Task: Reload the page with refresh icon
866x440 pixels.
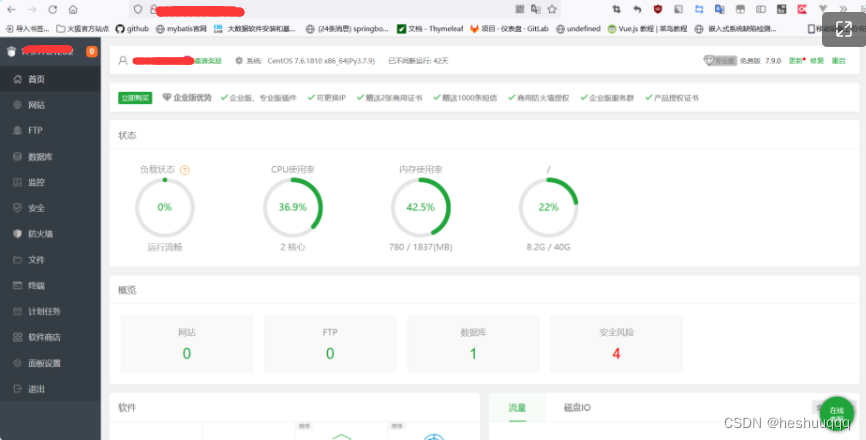Action: [x=52, y=9]
